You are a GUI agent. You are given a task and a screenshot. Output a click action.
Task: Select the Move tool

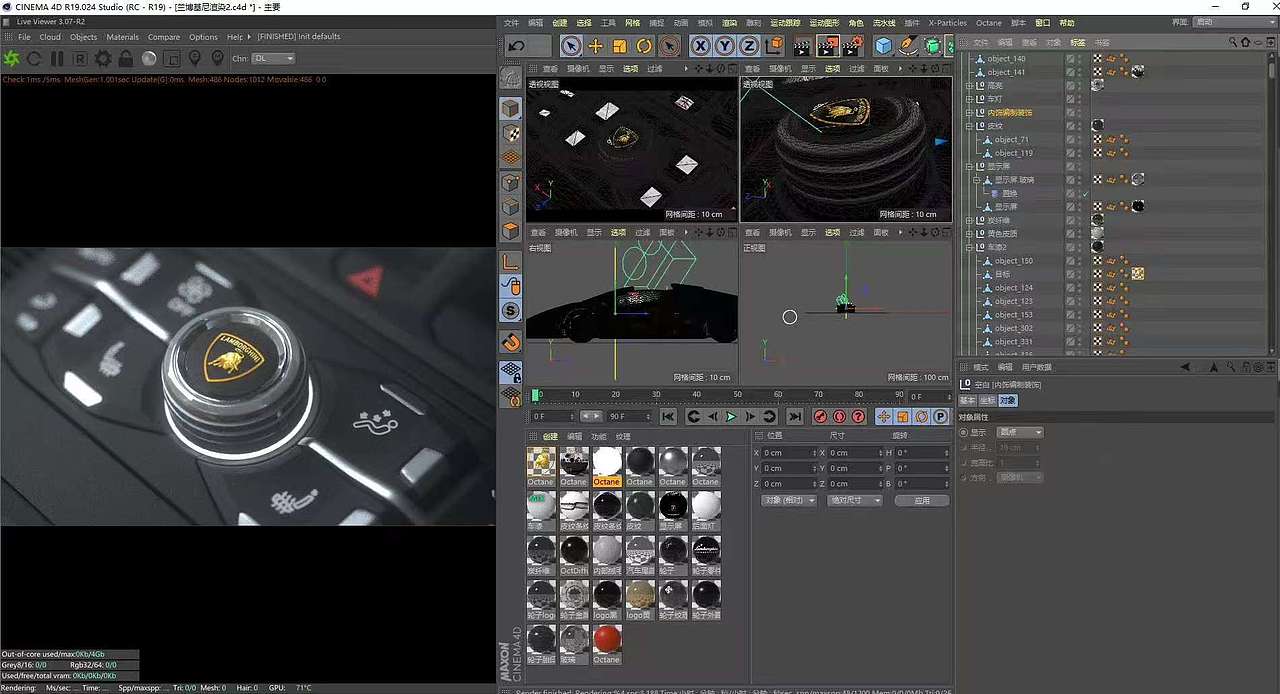coord(595,46)
